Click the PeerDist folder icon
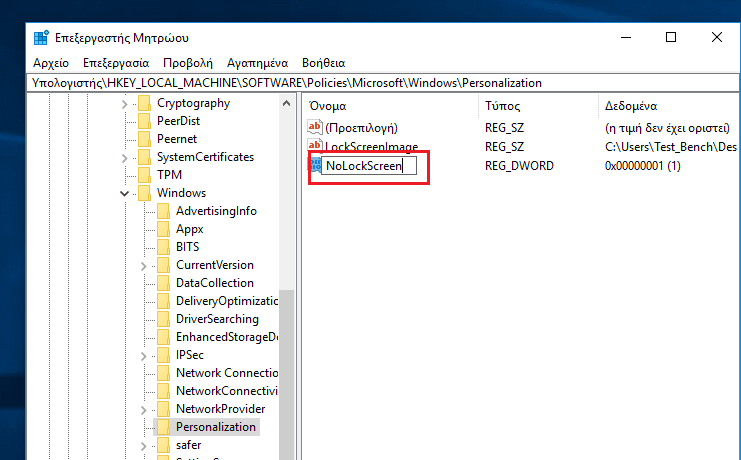The height and width of the screenshot is (460, 741). click(x=144, y=121)
